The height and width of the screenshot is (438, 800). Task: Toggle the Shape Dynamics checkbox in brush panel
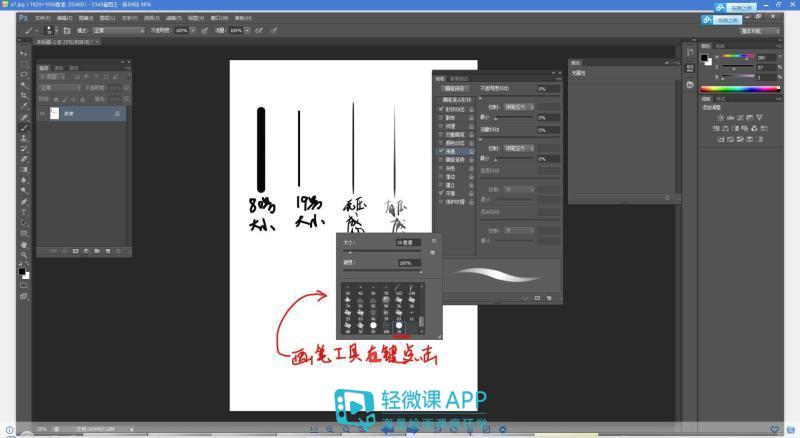[441, 108]
